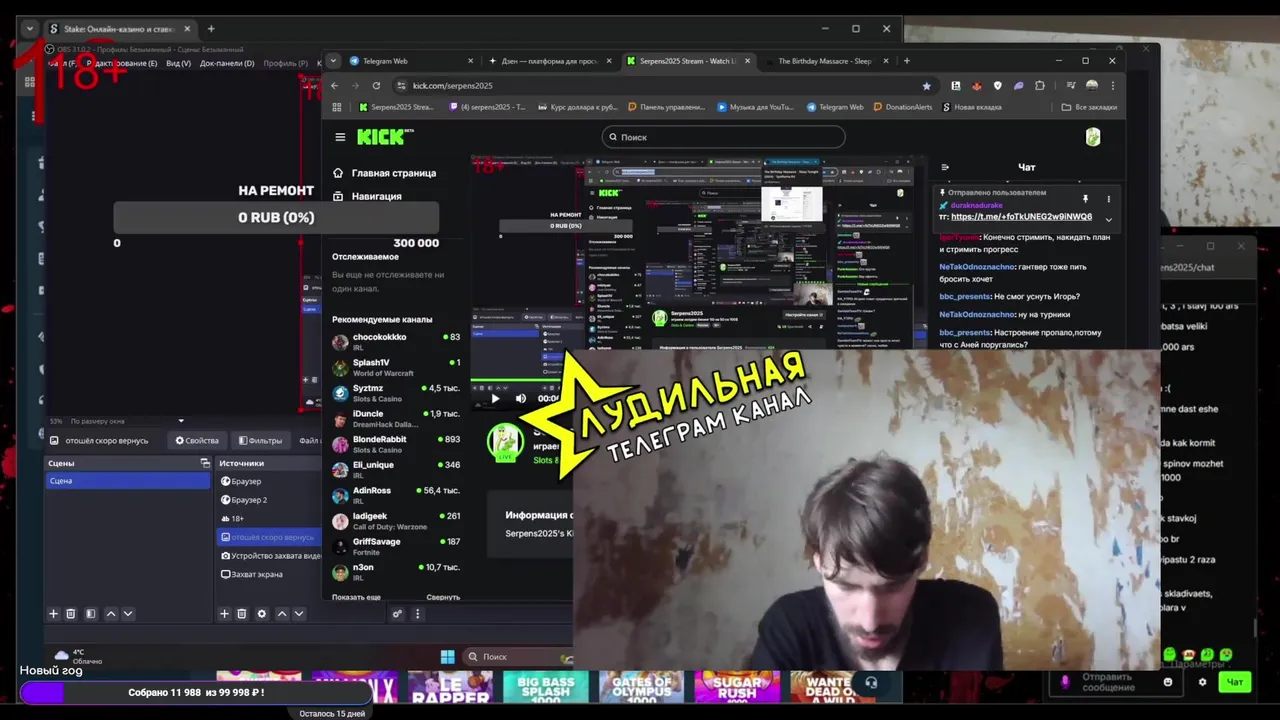The image size is (1280, 720).
Task: Open Kick user avatar menu
Action: pyautogui.click(x=1093, y=137)
